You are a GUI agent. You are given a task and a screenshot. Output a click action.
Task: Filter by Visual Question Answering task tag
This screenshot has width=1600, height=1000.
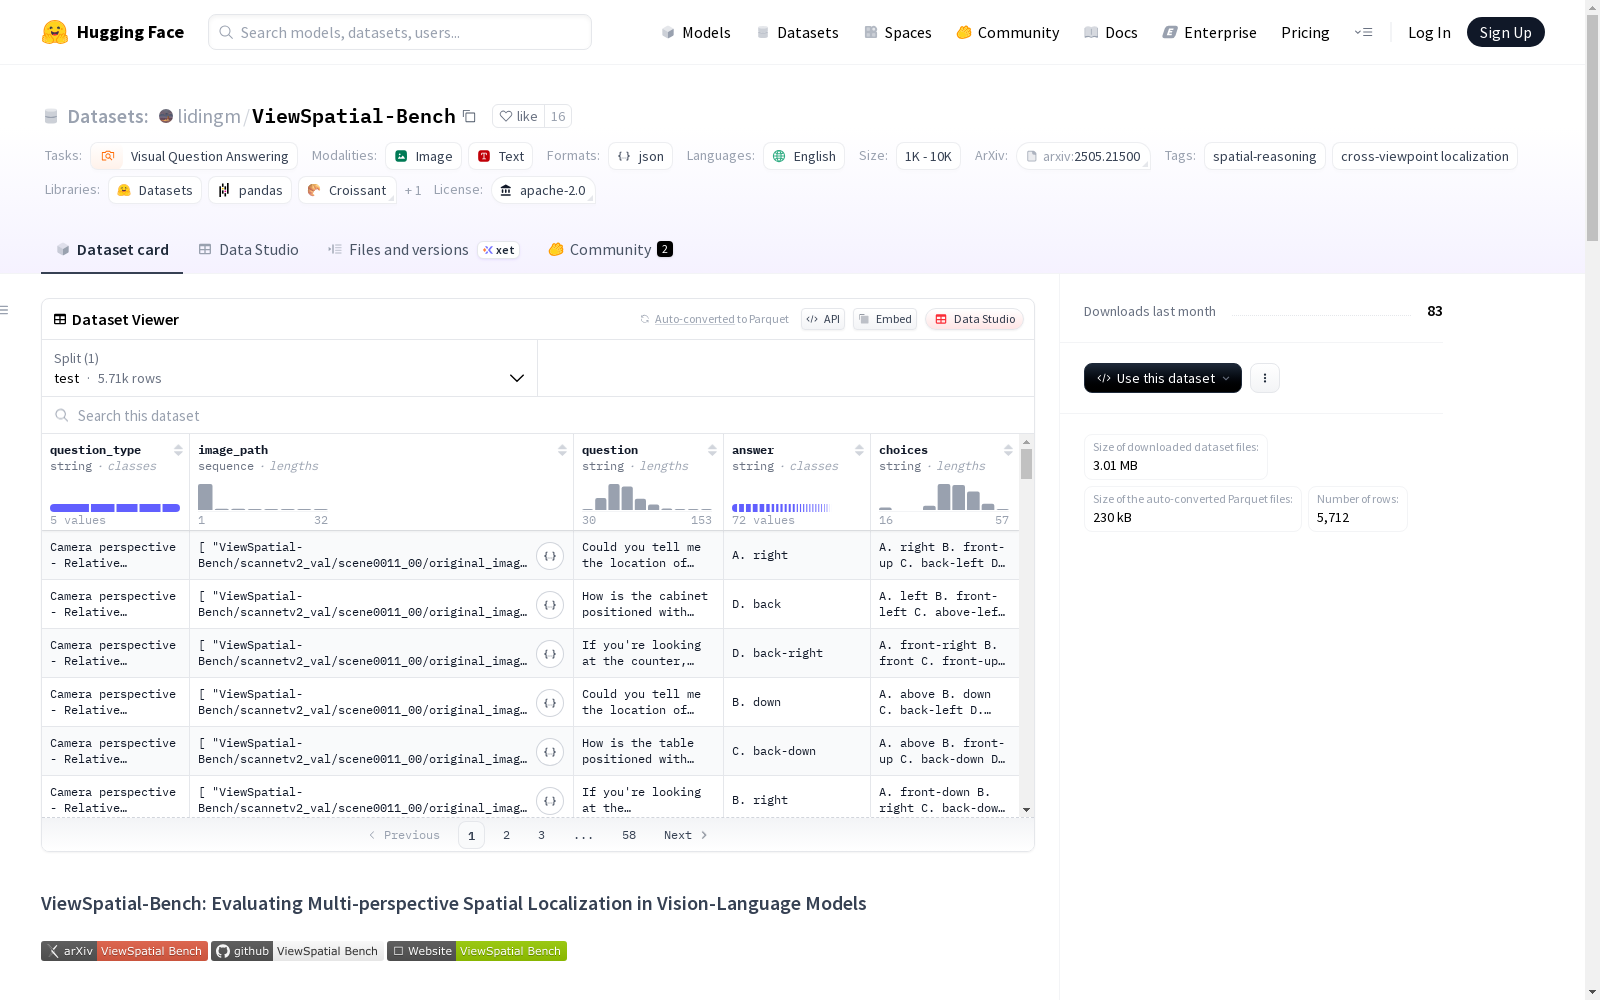click(x=194, y=156)
